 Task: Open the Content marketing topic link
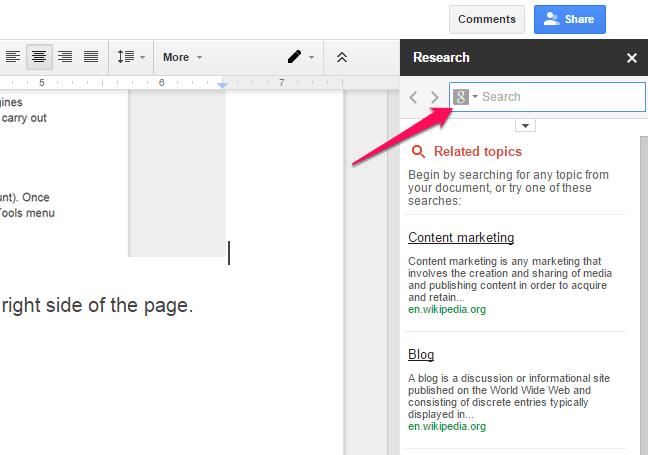click(x=461, y=237)
